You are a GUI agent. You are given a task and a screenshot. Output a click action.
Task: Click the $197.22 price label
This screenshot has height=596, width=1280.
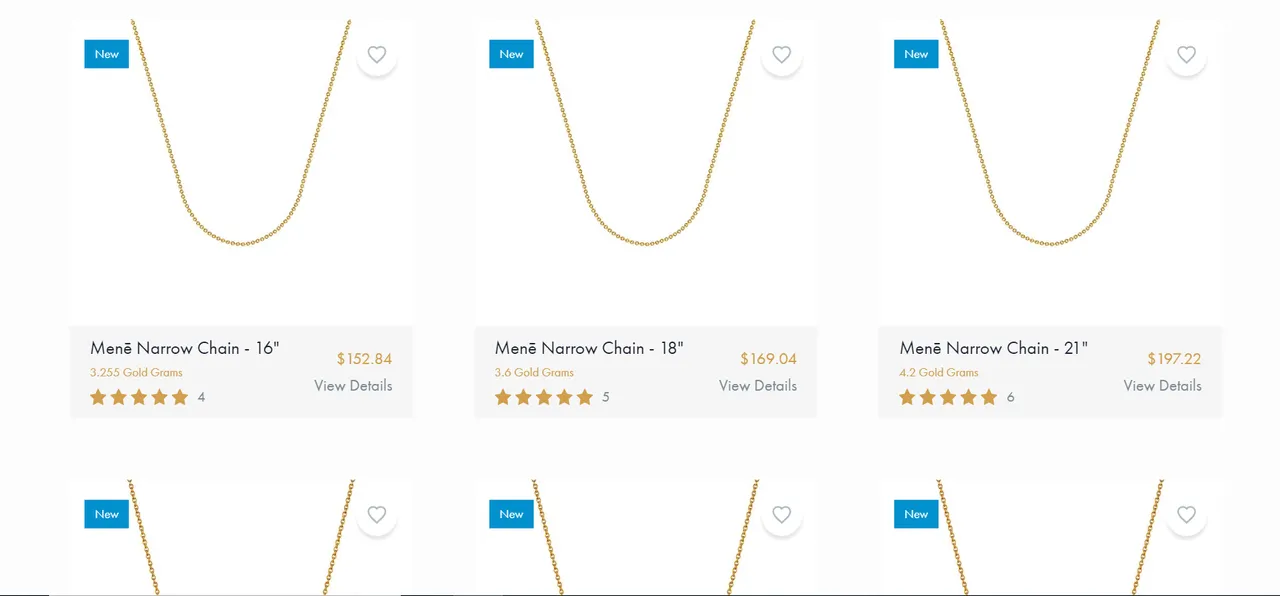coord(1174,359)
